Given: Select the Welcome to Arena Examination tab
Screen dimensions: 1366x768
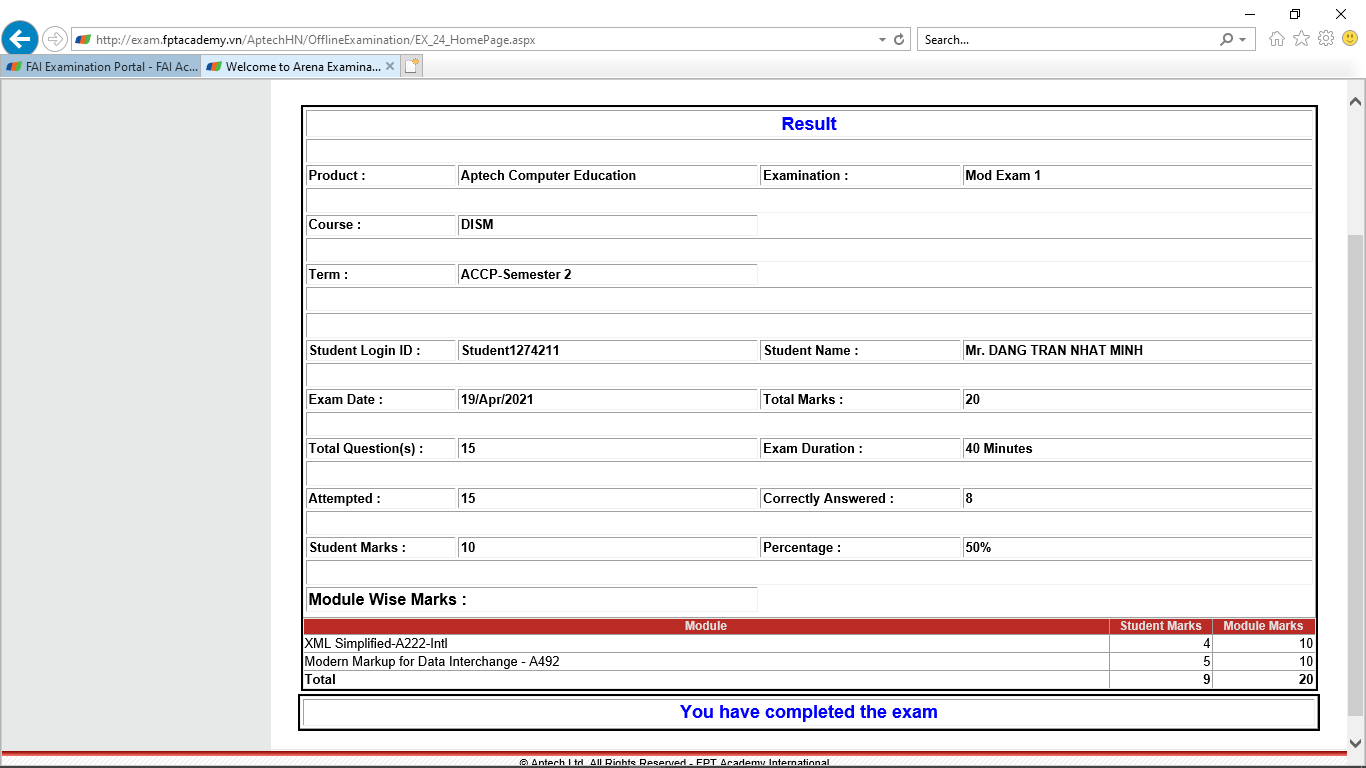Looking at the screenshot, I should pos(303,67).
